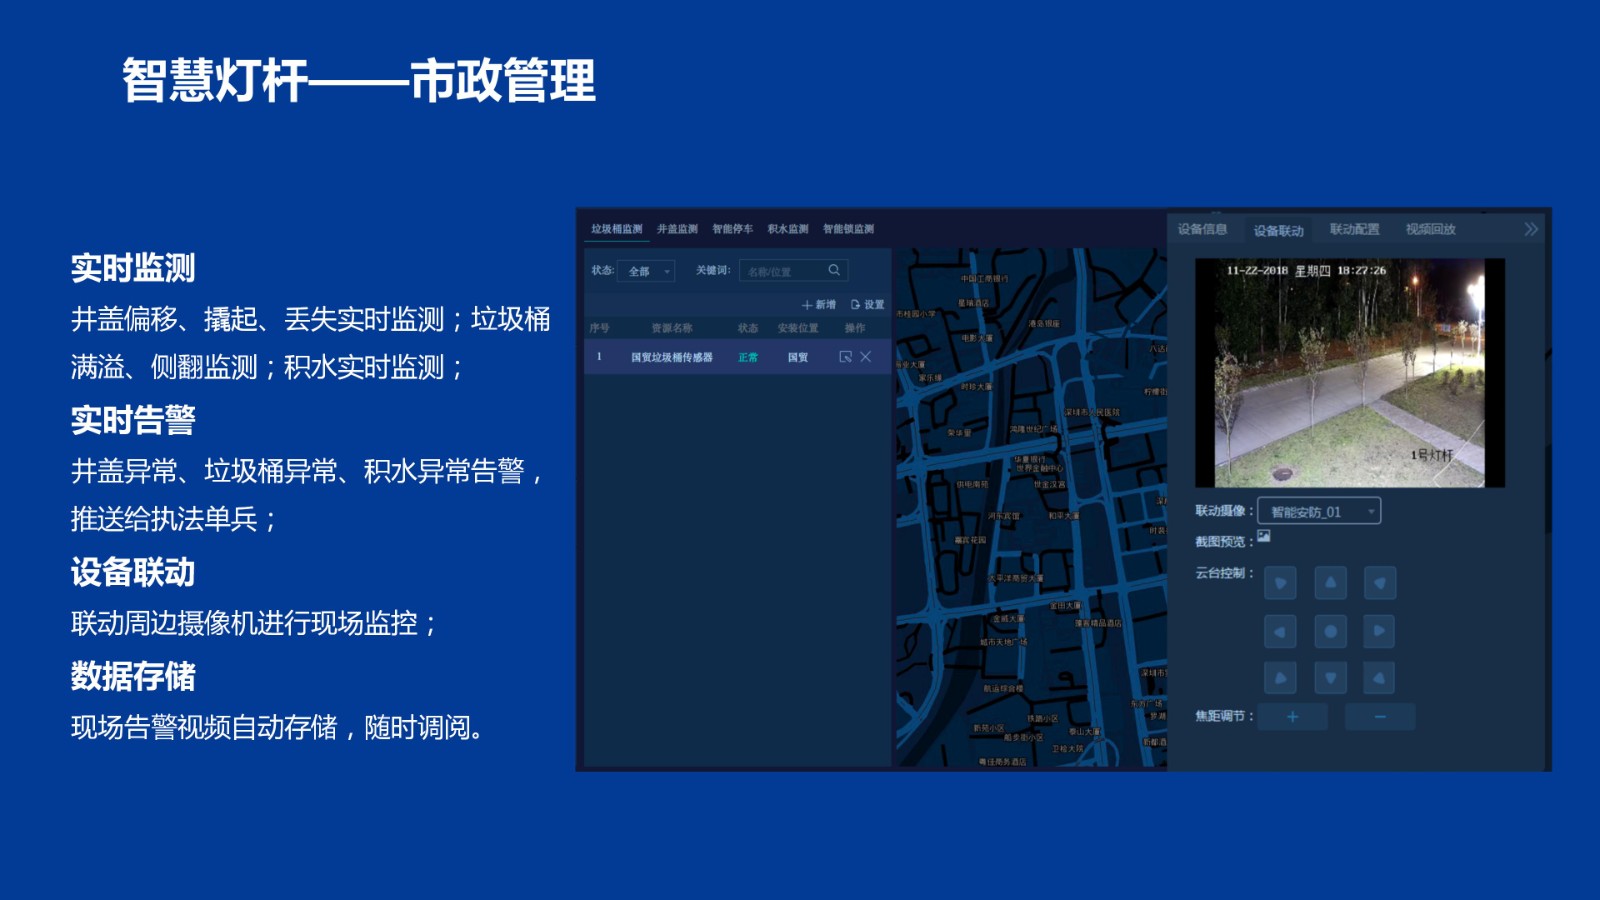Delete the 国贸垃圾桶传感器 row with X icon

[866, 357]
